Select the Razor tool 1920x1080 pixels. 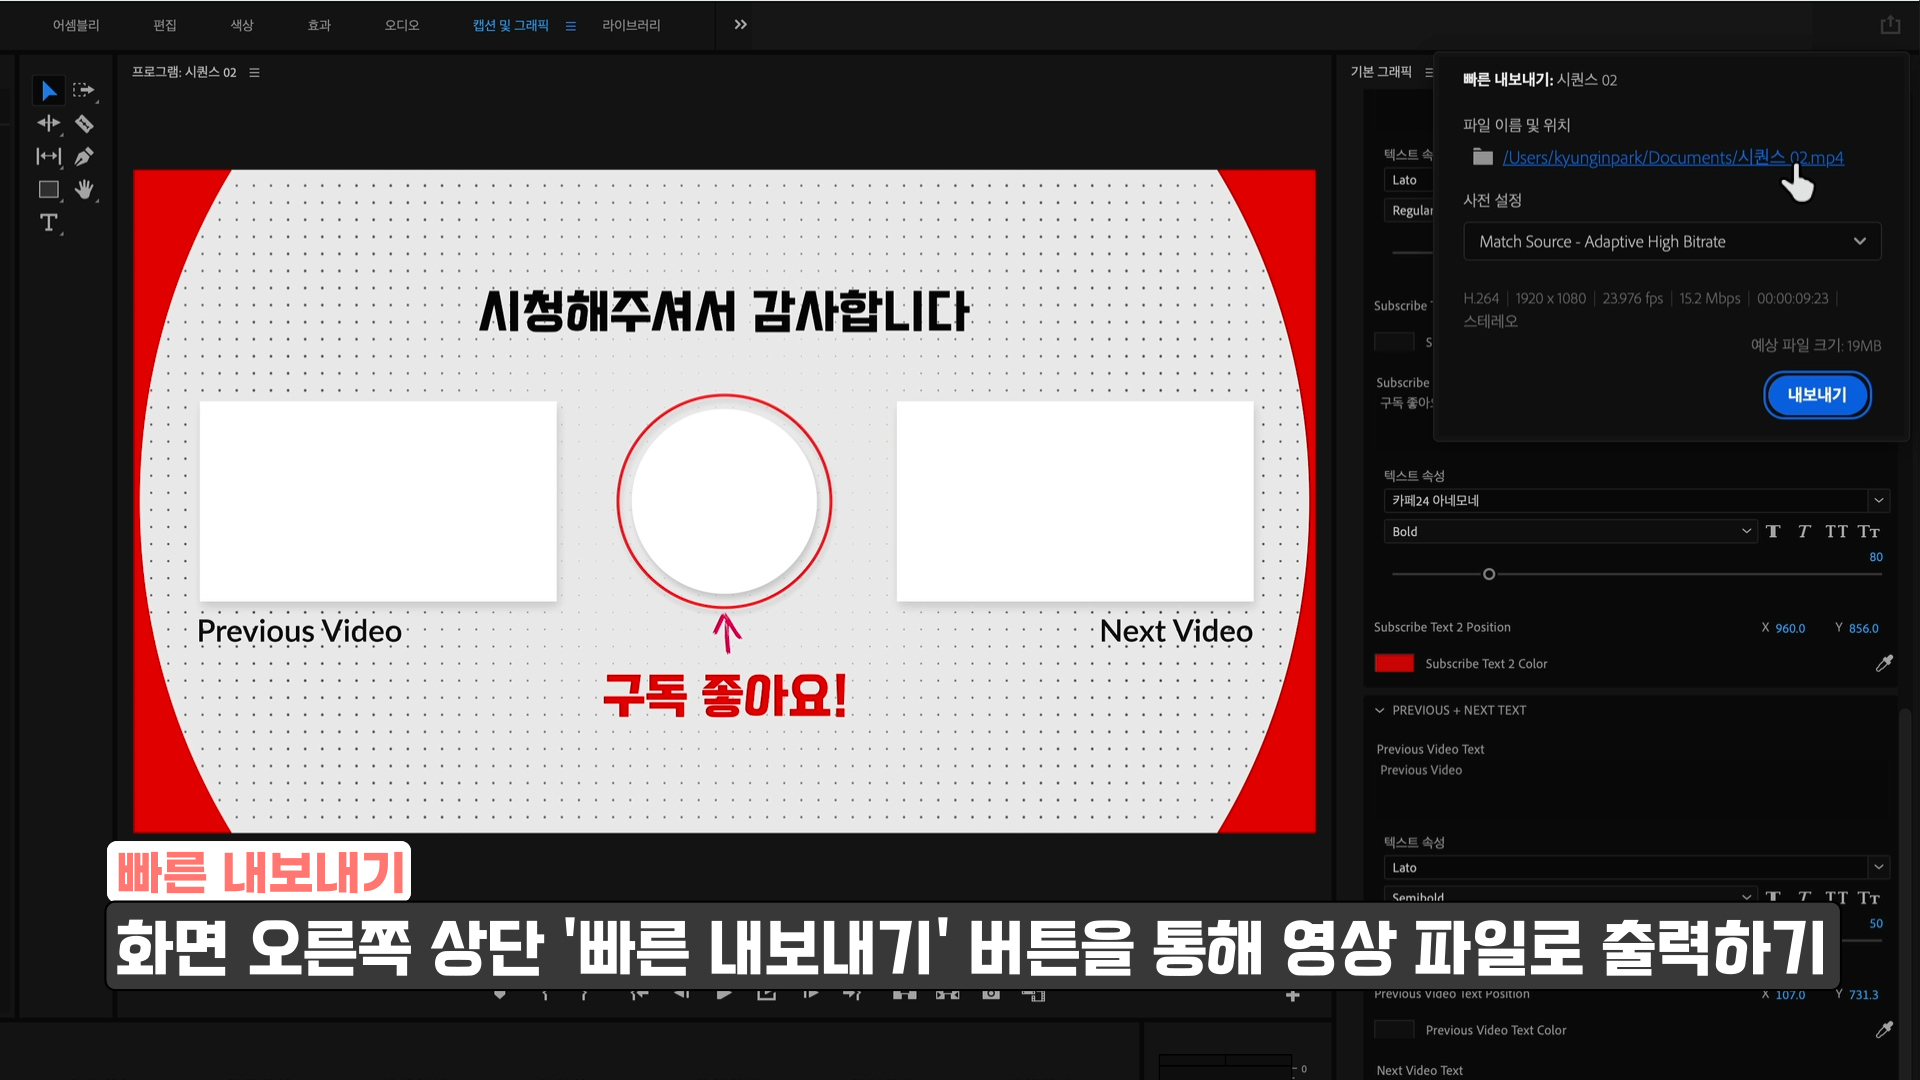(85, 124)
